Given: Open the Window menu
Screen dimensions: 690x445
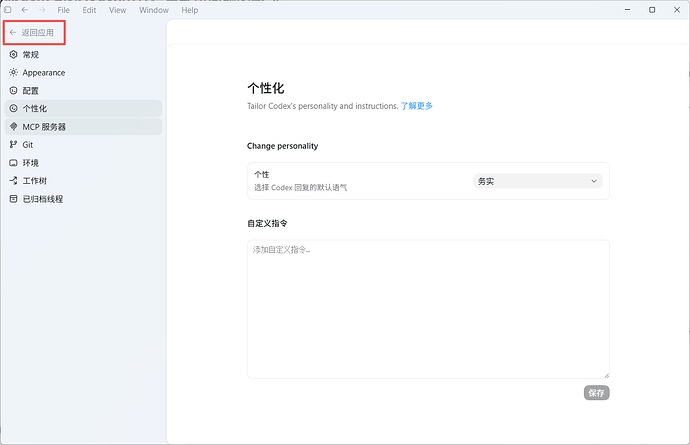Looking at the screenshot, I should pos(154,10).
